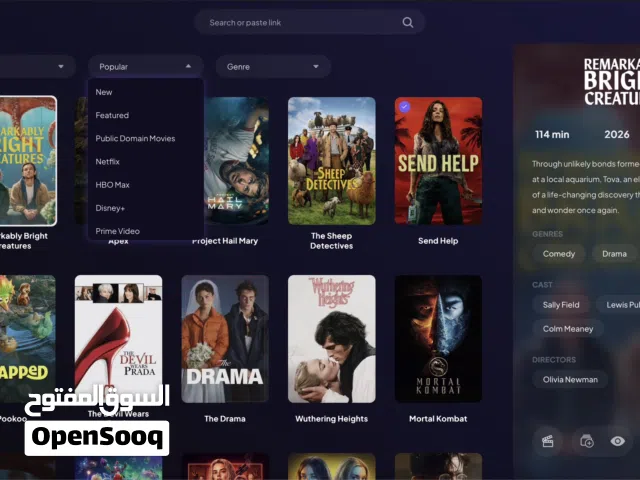Open The Drama movie poster
640x480 pixels.
(x=225, y=339)
